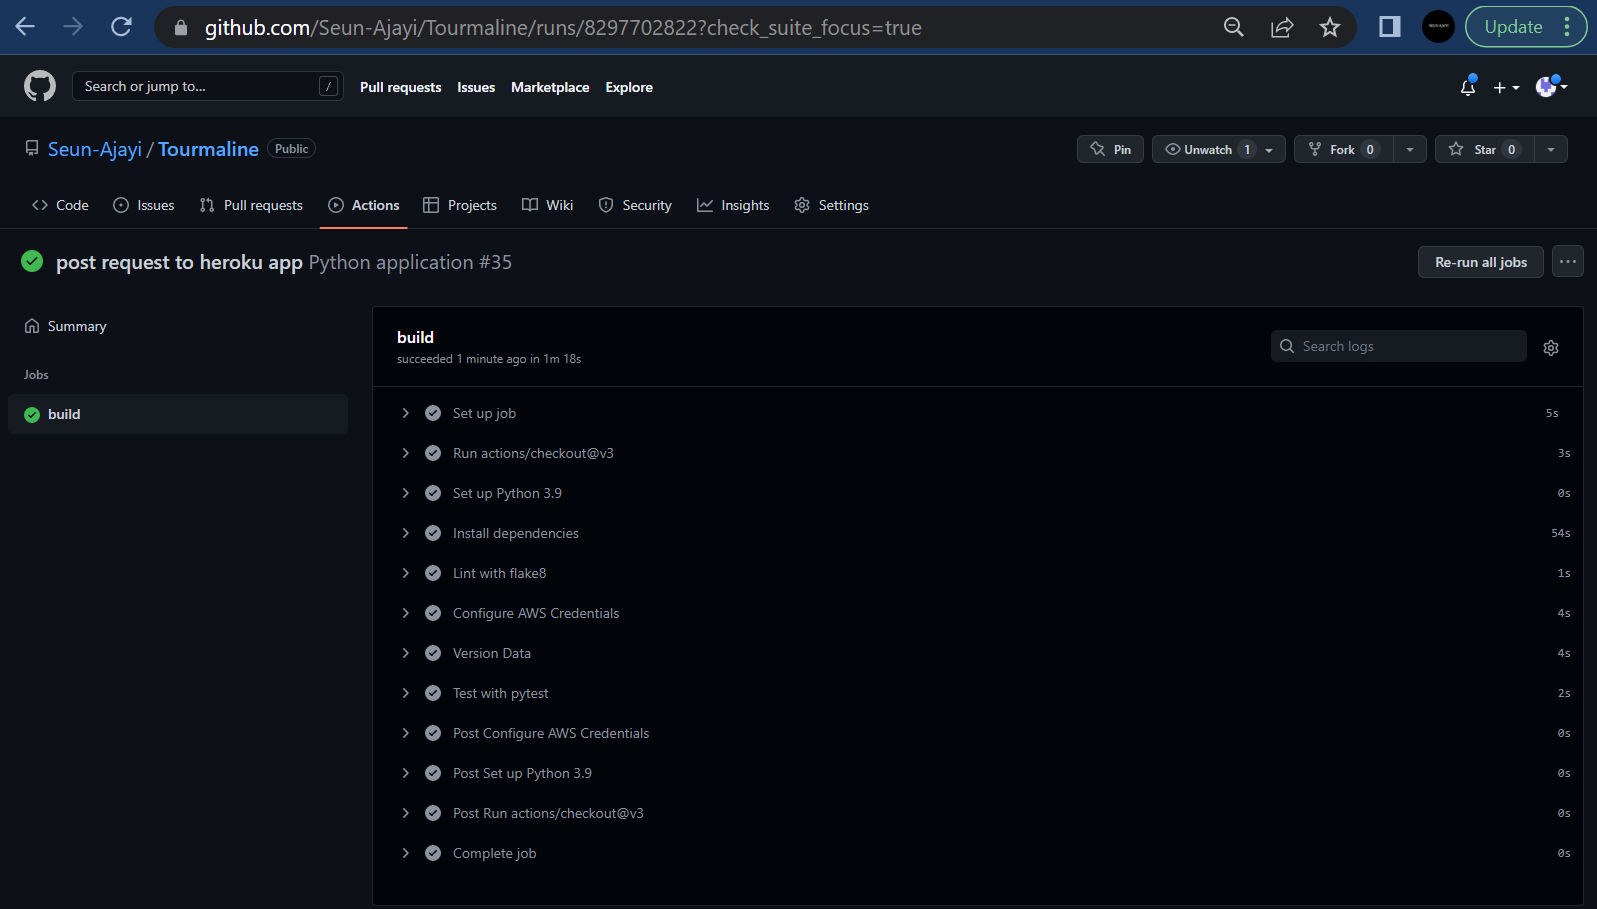Screen dimensions: 1597x909
Task: Share this page via share icon
Action: click(x=1282, y=27)
